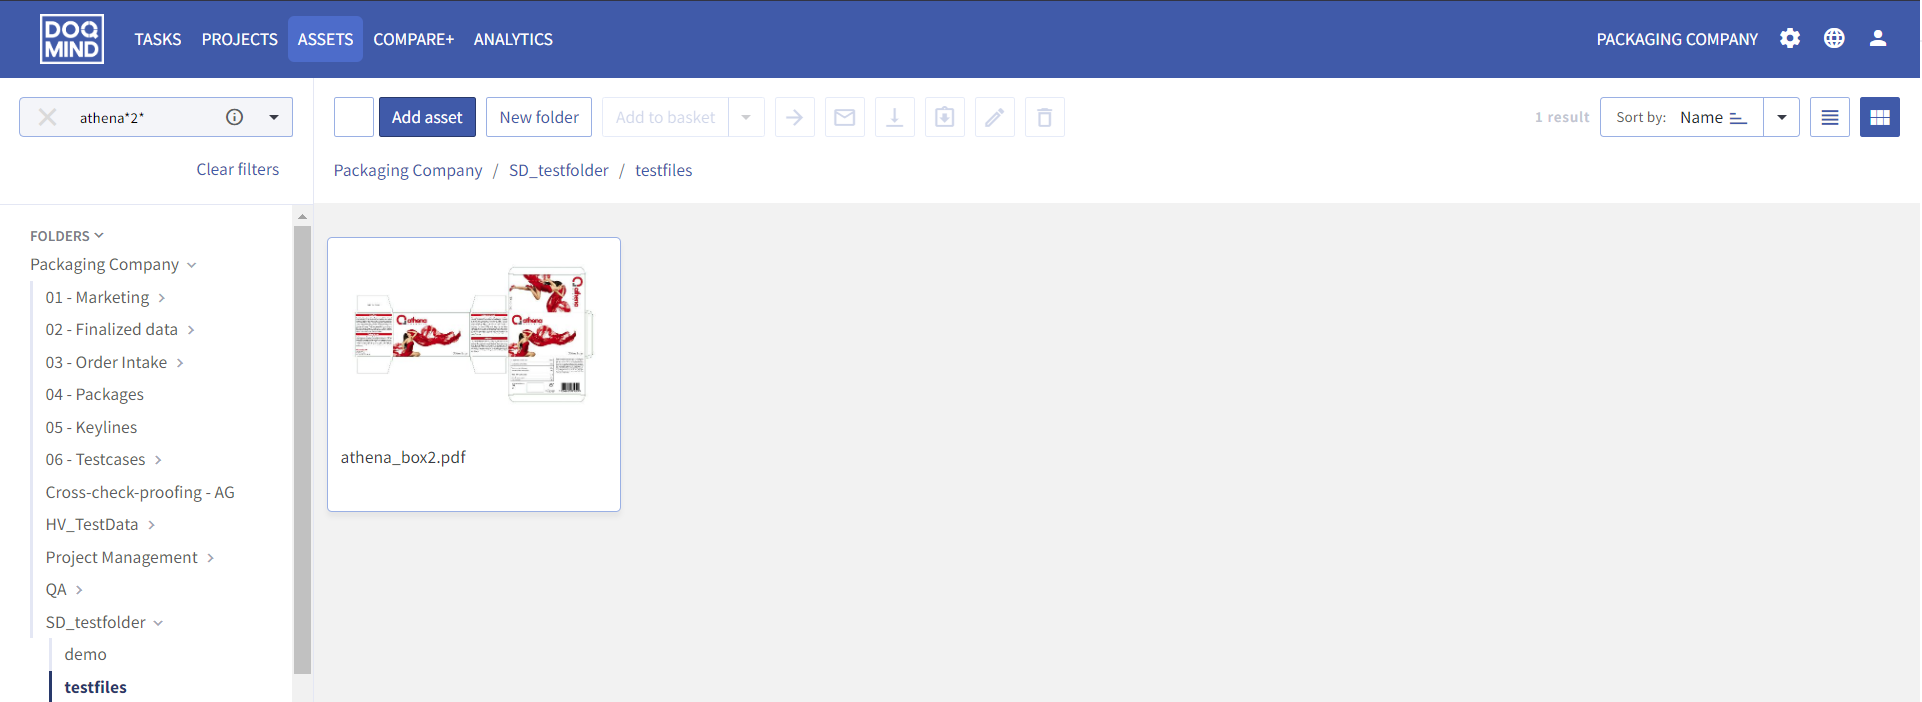This screenshot has height=702, width=1922.
Task: Click the trash delete icon
Action: click(x=1044, y=117)
